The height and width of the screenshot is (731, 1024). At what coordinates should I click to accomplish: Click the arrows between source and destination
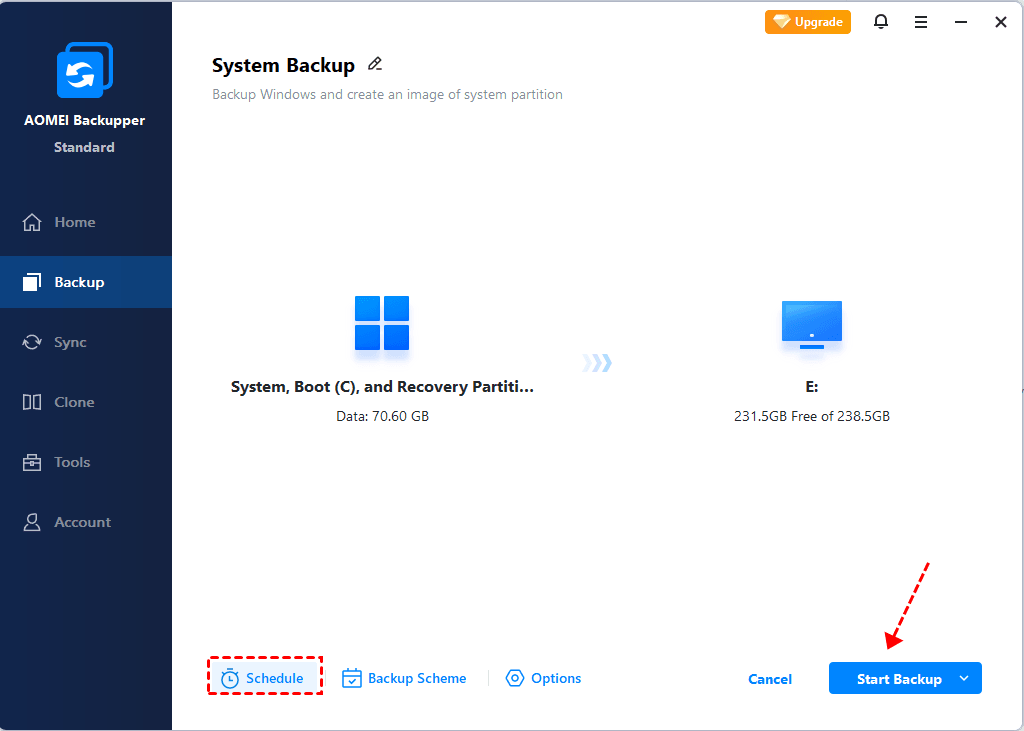pyautogui.click(x=596, y=365)
